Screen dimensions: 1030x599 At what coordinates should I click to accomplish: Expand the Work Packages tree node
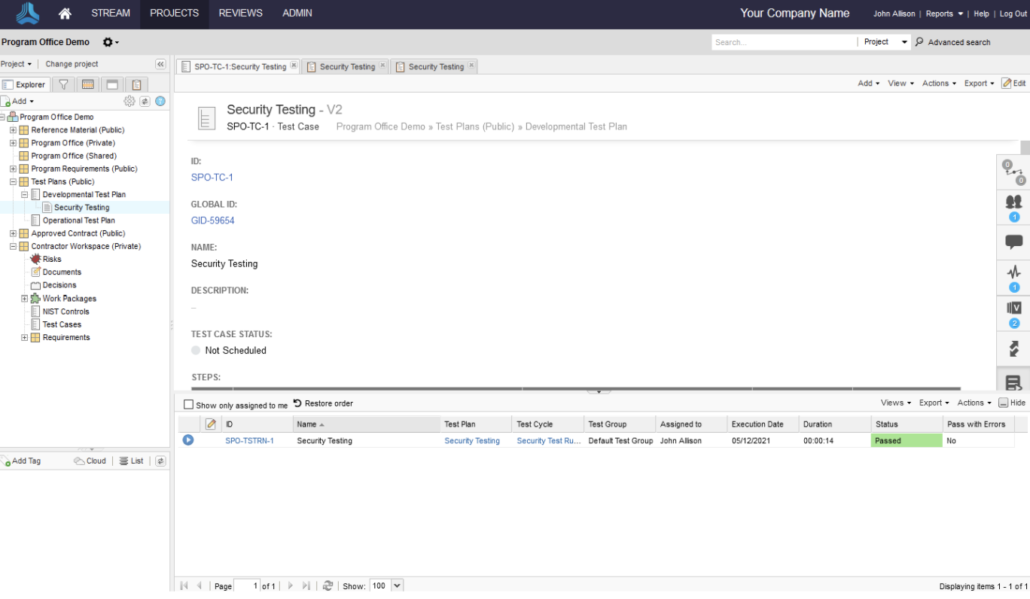click(23, 298)
